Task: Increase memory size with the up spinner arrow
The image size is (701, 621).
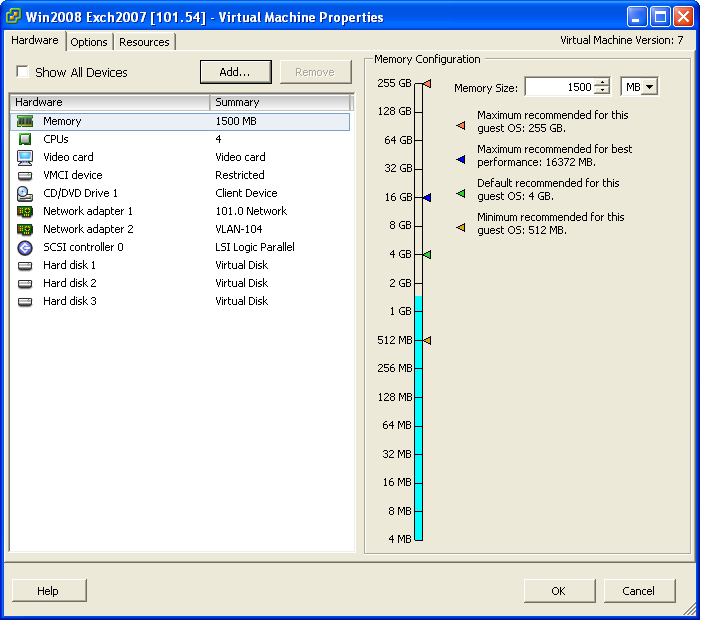Action: coord(602,82)
